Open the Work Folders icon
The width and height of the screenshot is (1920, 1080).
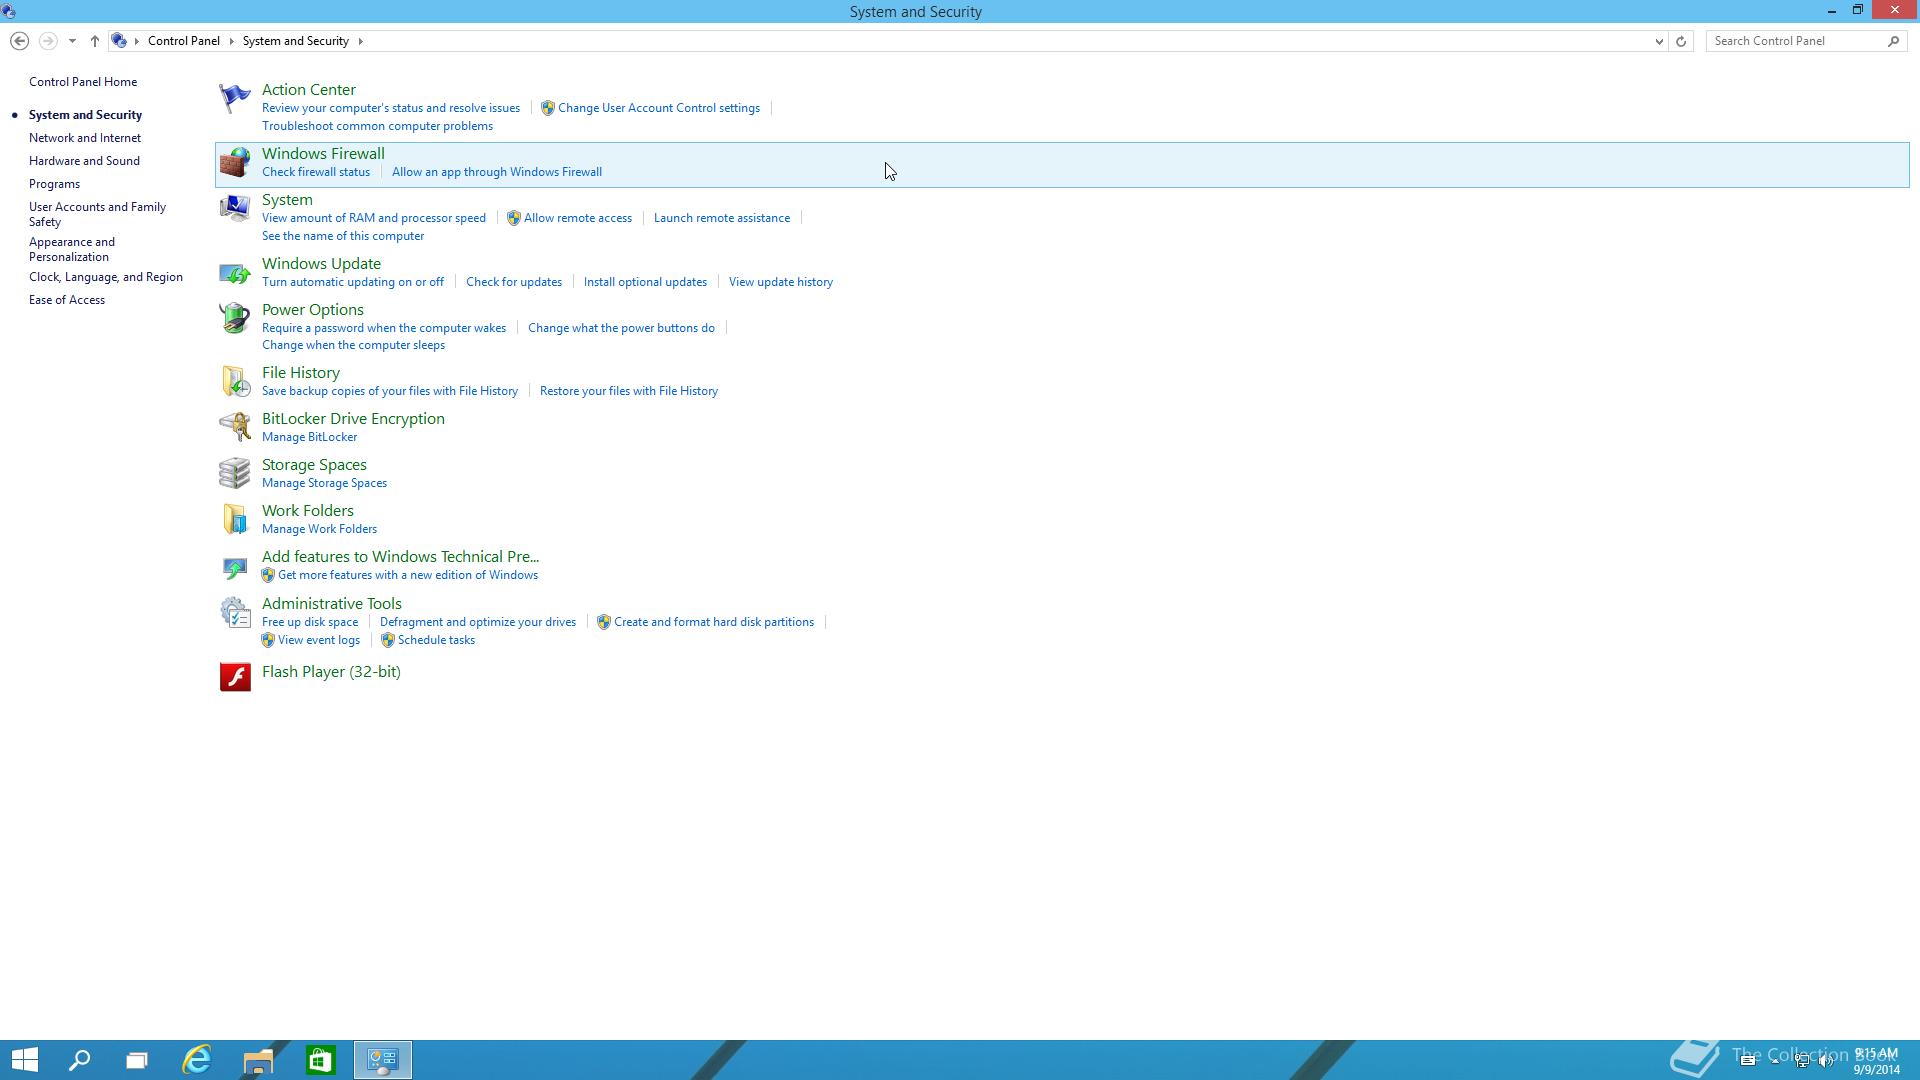(x=235, y=519)
